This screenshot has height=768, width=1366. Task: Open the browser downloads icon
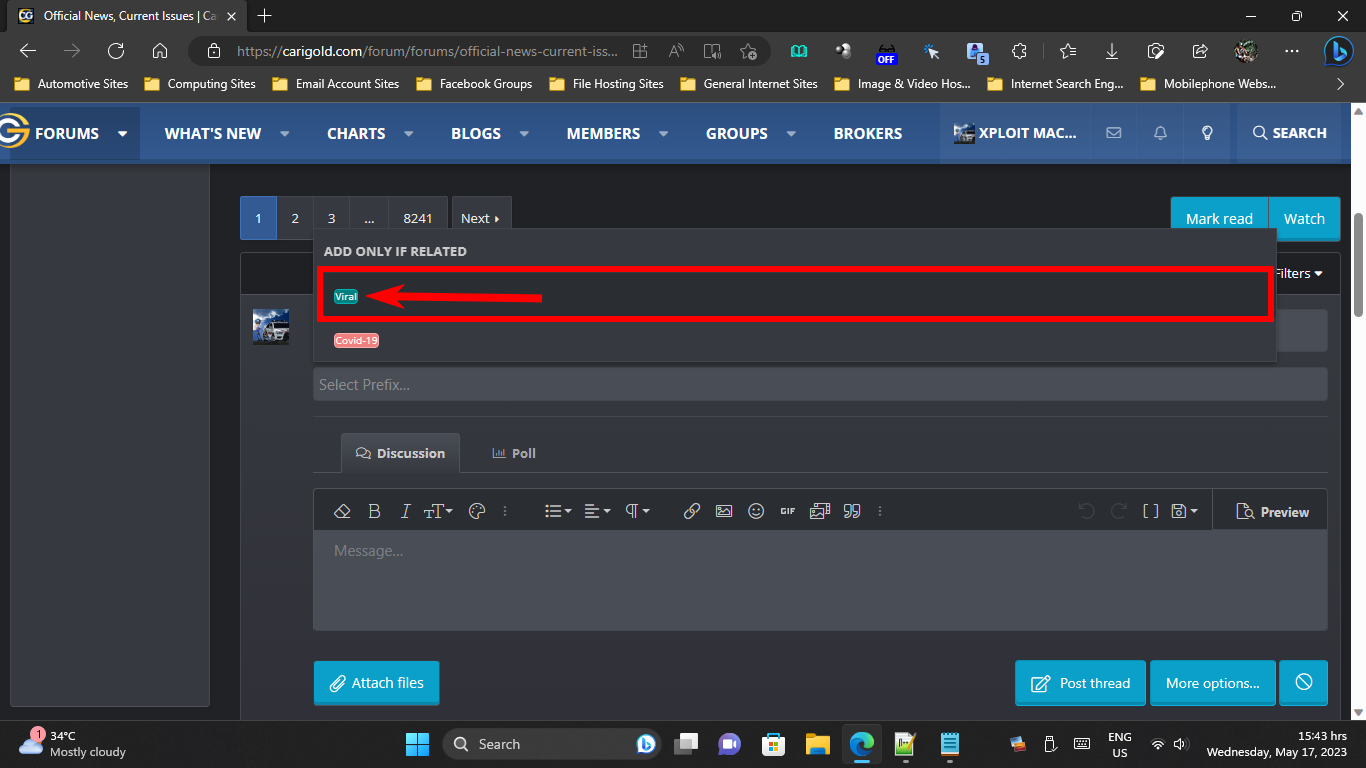coord(1111,51)
